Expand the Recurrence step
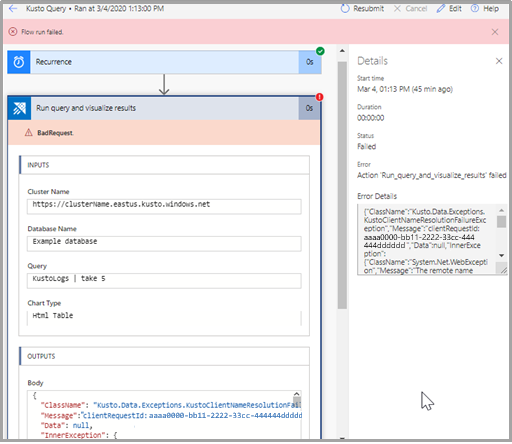The height and width of the screenshot is (444, 512). click(x=164, y=62)
